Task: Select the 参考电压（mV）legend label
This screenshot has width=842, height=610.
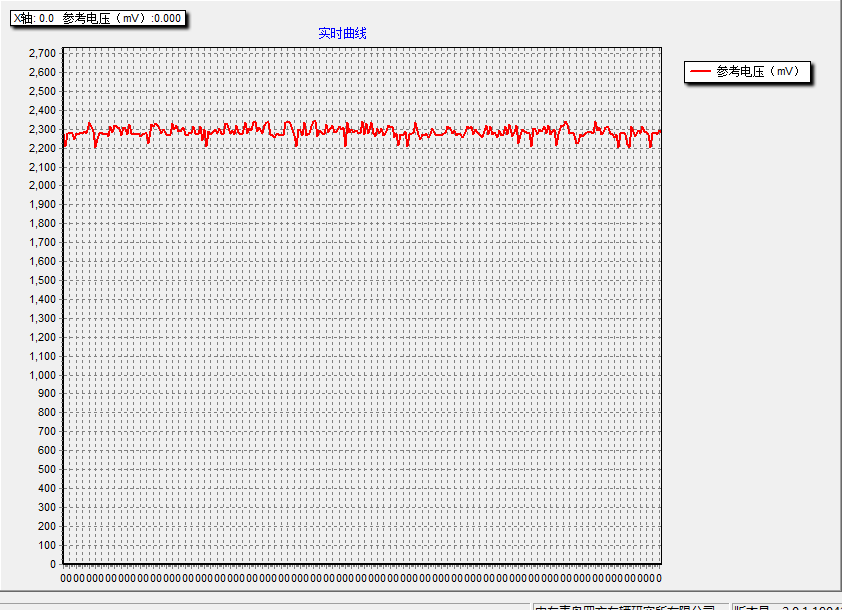Action: coord(758,71)
